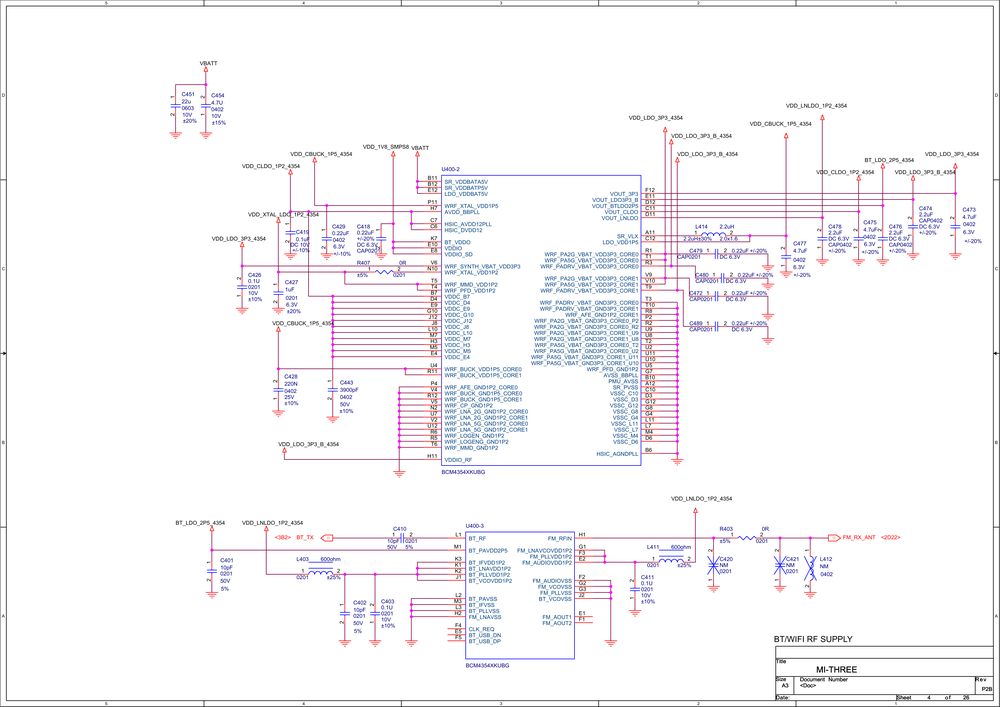The width and height of the screenshot is (1000, 707).
Task: Select pin name FM_AOUT2
Action: click(x=557, y=623)
